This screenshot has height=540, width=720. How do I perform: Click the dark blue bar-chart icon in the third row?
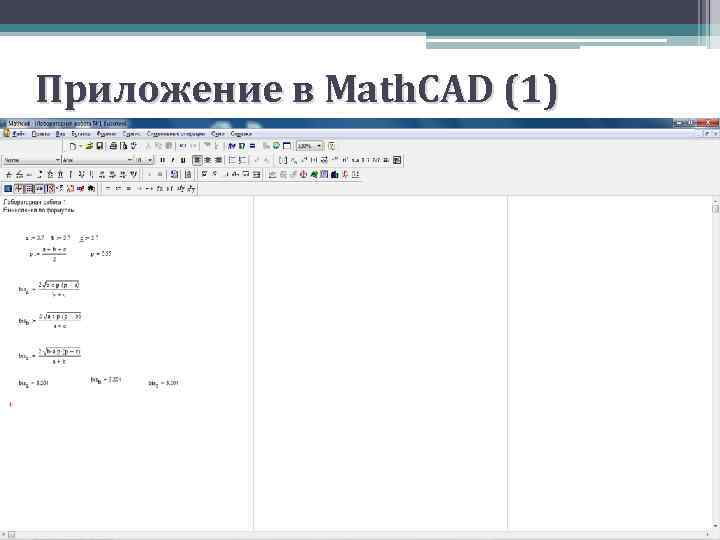pyautogui.click(x=334, y=174)
